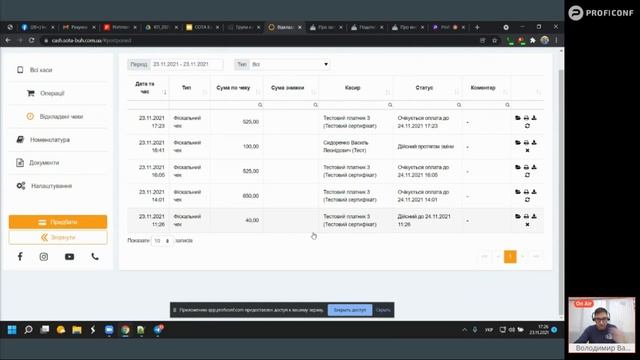Sort by Сума по чеку column
Screen dimensions: 640x360
pos(237,88)
